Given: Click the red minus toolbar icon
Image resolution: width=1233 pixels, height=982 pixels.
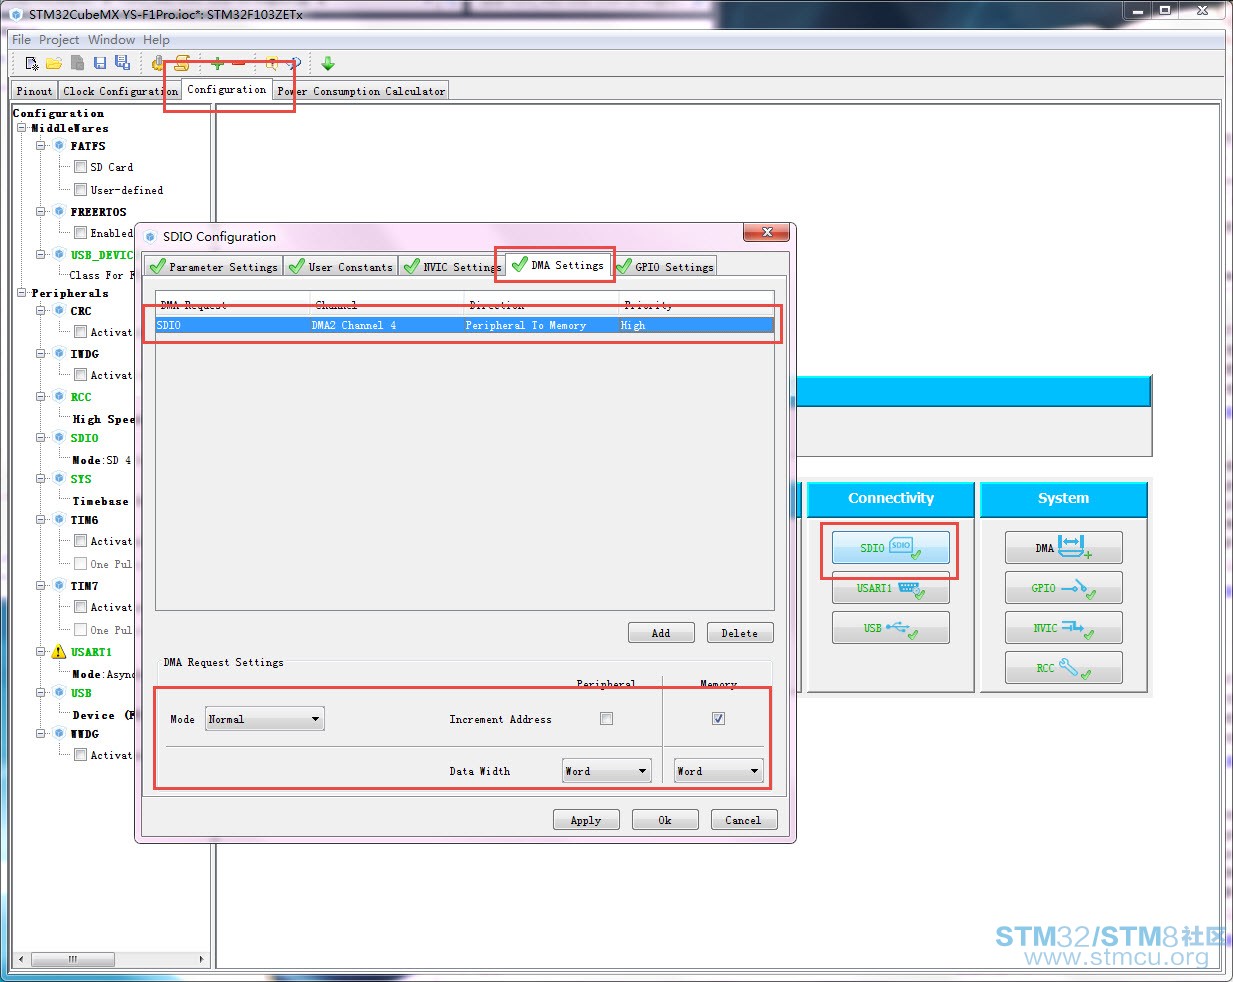Looking at the screenshot, I should point(238,64).
